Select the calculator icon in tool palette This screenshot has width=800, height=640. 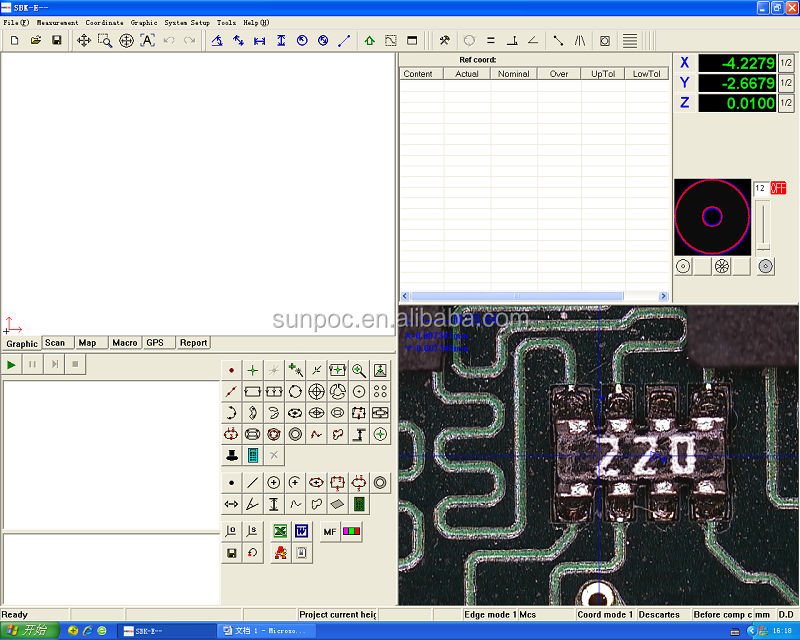click(x=253, y=455)
